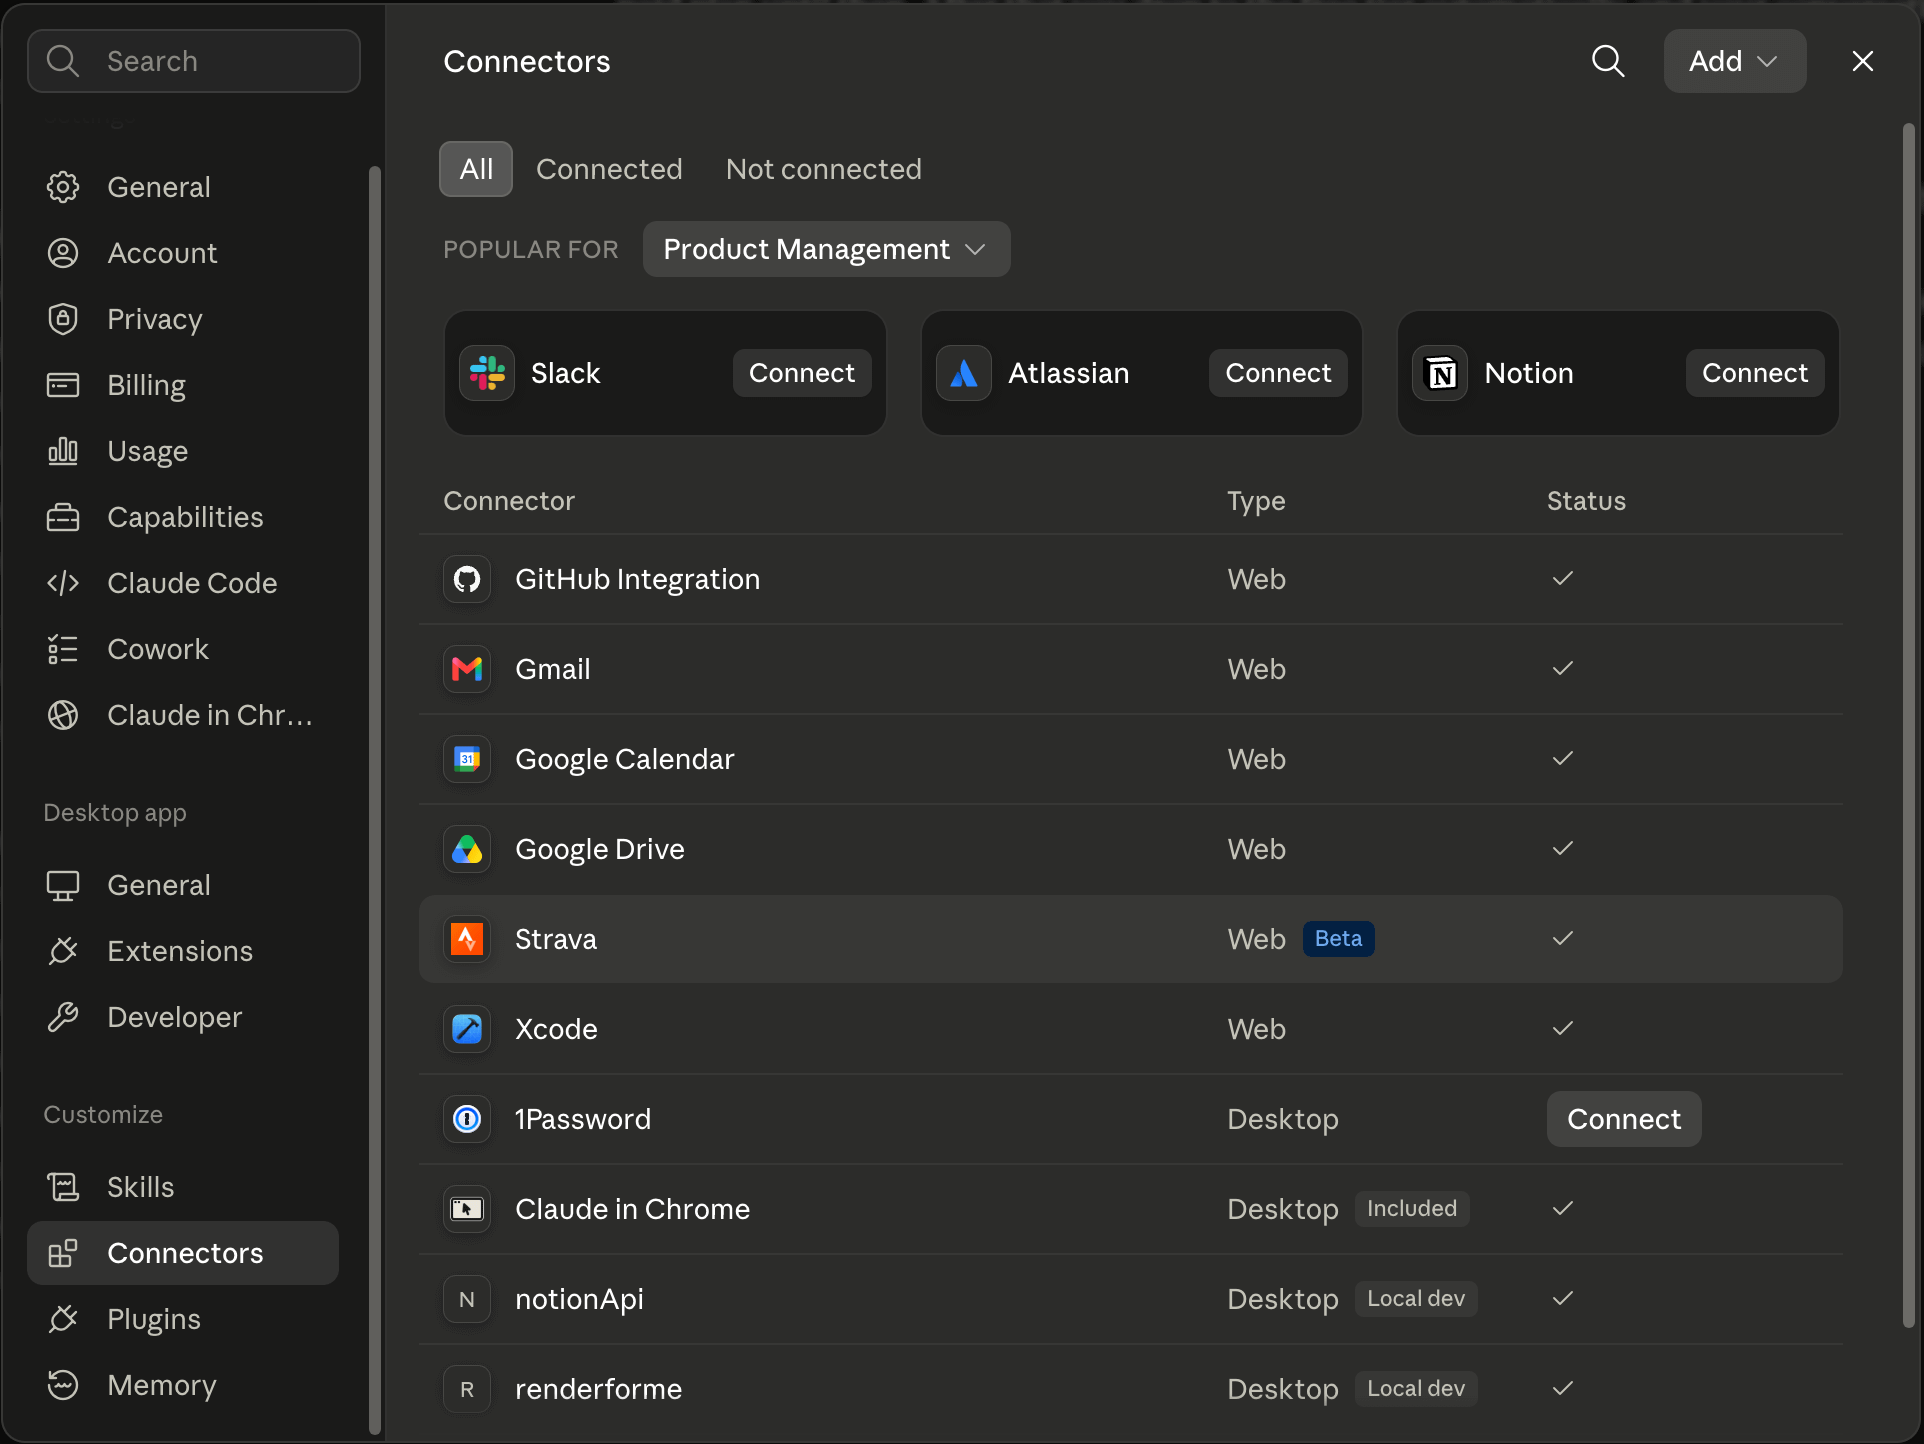Click the GitHub Integration icon
The height and width of the screenshot is (1444, 1924).
(467, 579)
